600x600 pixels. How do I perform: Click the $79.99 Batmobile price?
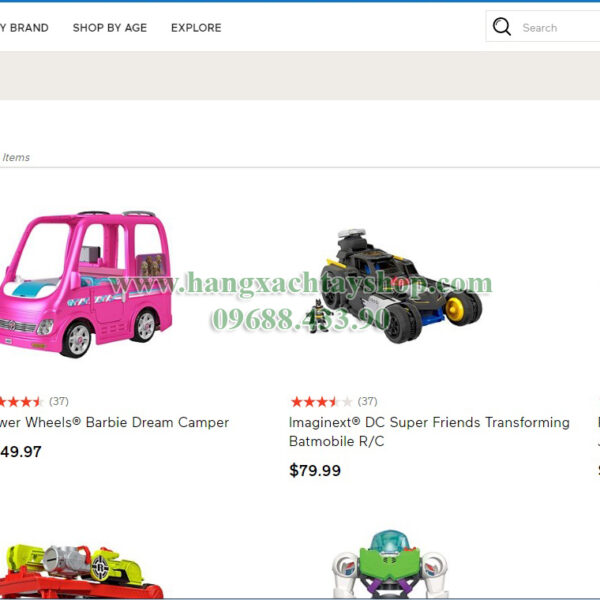pyautogui.click(x=315, y=470)
